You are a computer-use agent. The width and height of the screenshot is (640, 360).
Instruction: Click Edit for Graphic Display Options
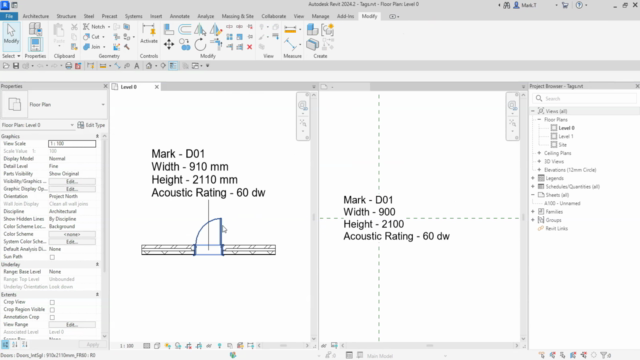click(72, 189)
